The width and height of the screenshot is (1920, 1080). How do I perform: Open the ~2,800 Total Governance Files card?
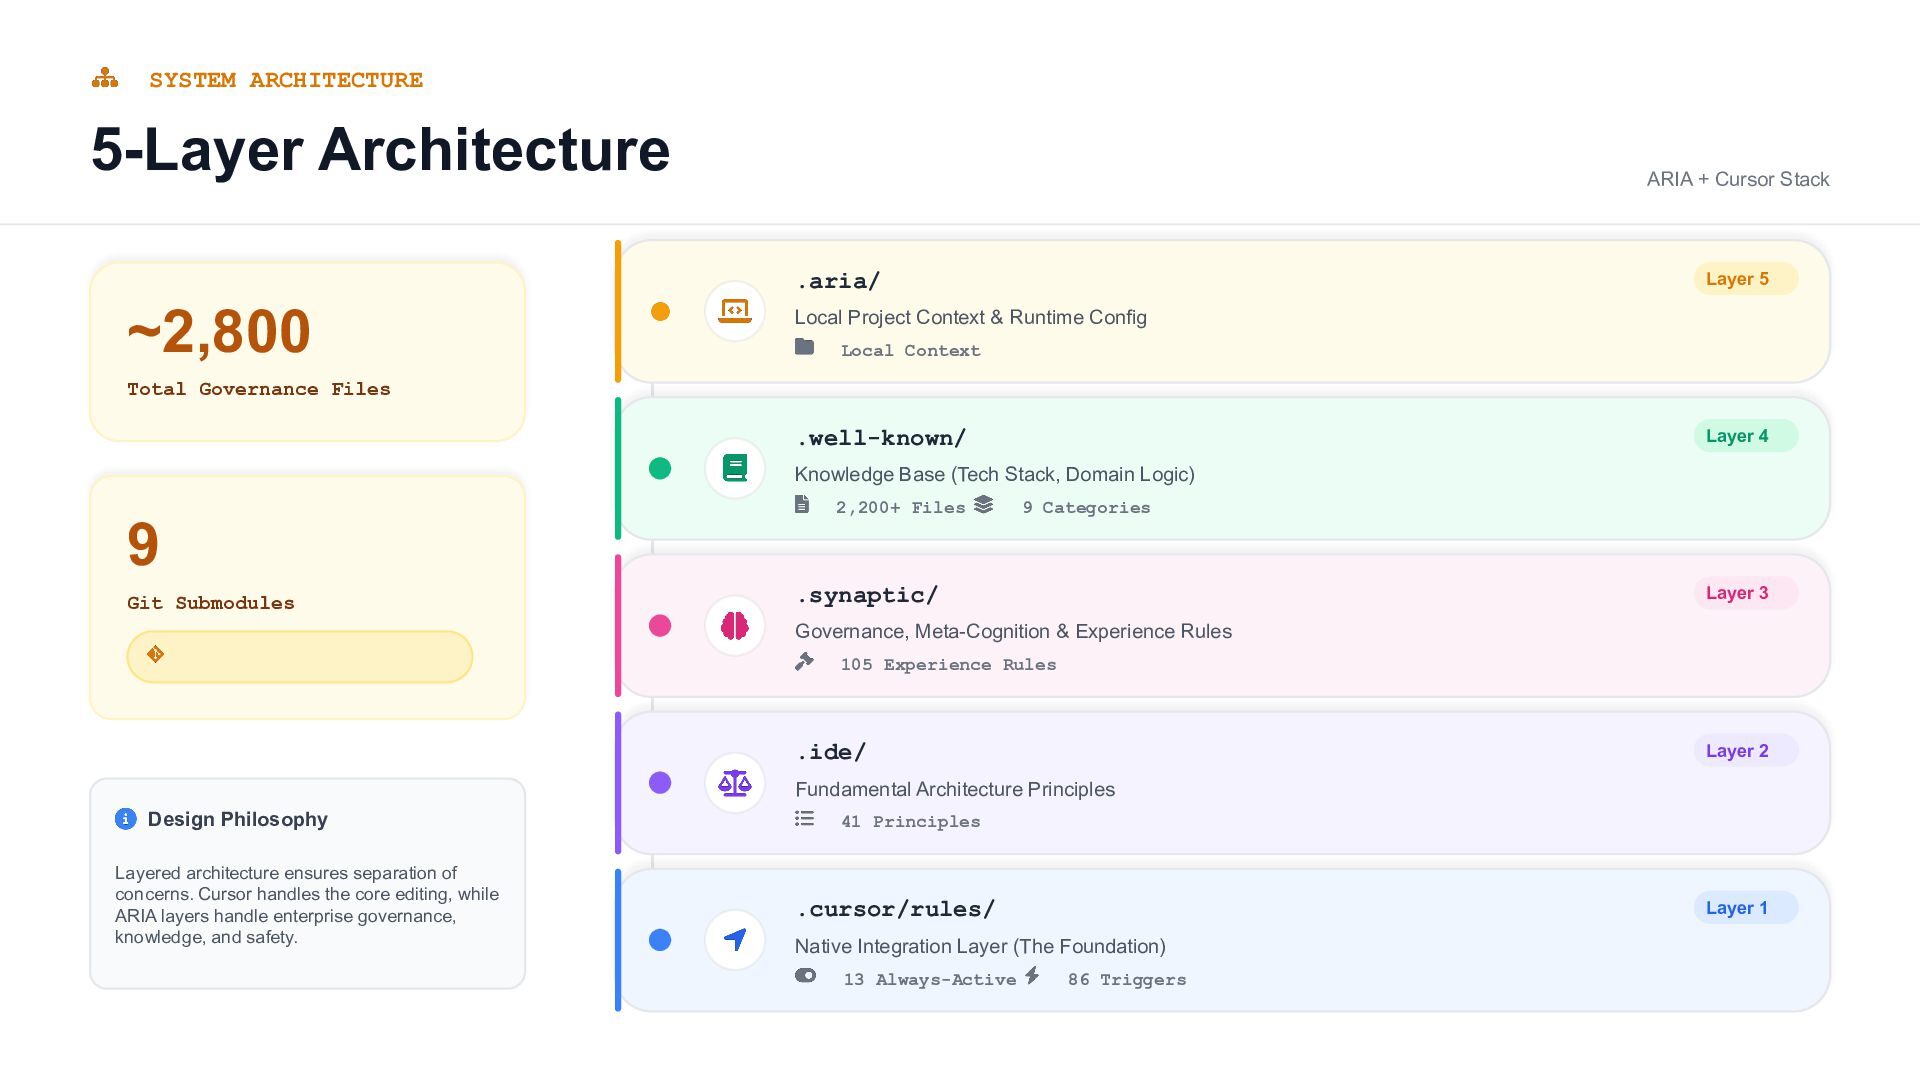[307, 351]
